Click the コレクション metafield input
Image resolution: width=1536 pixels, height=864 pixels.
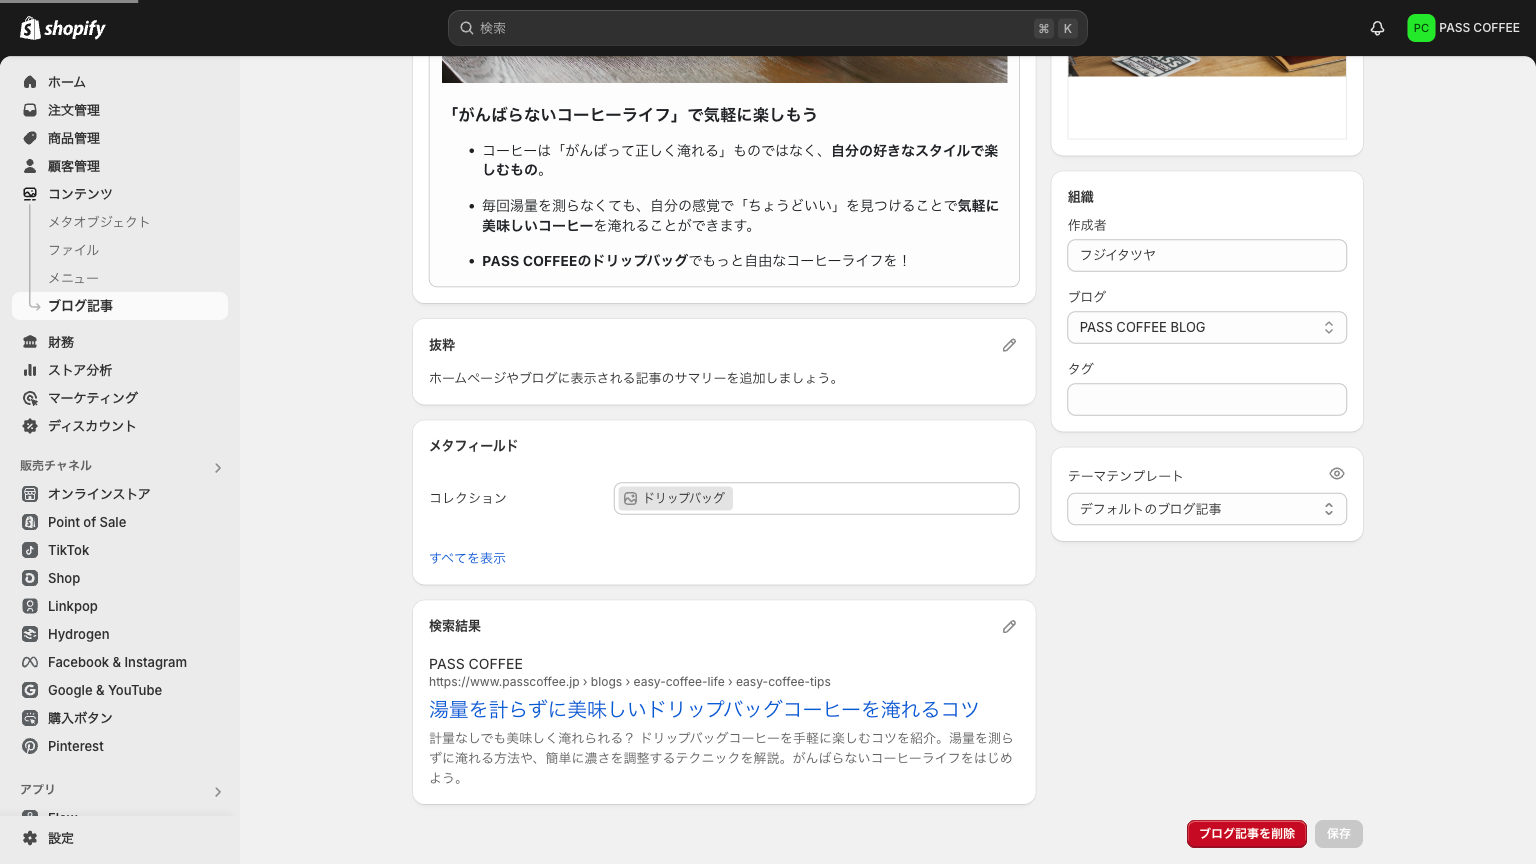coord(817,498)
